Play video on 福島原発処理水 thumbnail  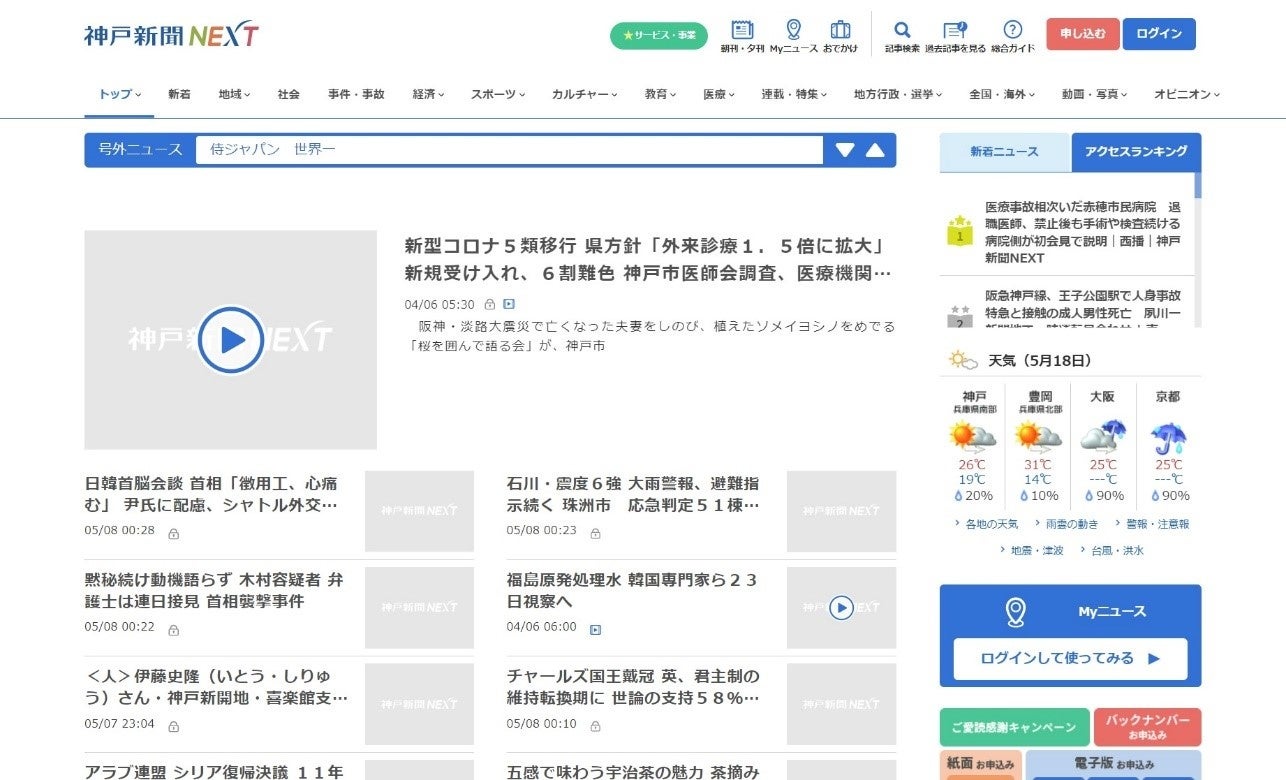(x=841, y=607)
